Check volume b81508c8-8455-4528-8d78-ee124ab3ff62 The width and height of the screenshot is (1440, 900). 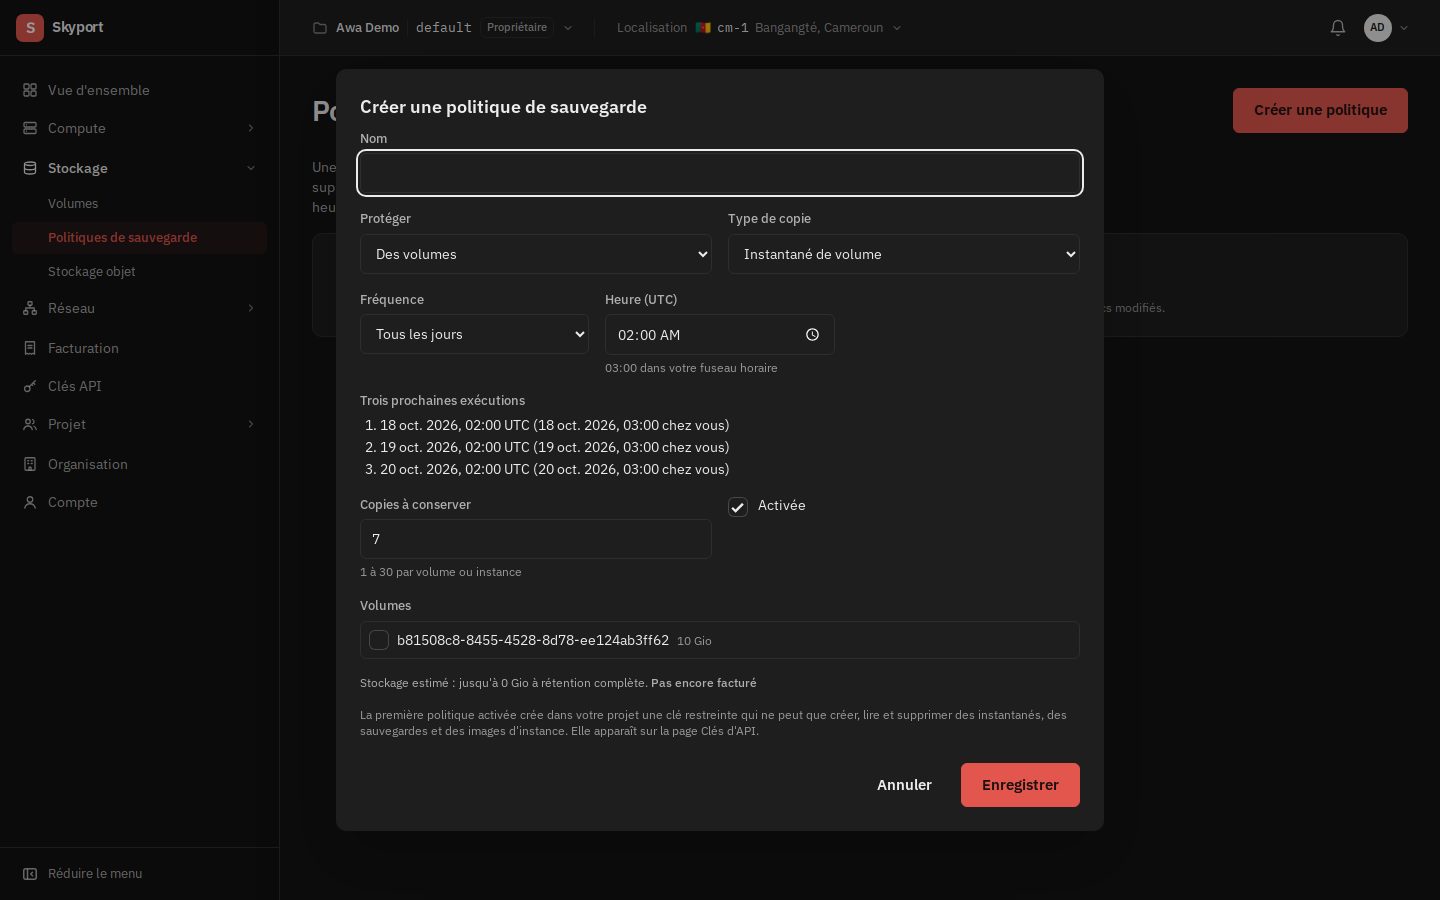(x=379, y=640)
